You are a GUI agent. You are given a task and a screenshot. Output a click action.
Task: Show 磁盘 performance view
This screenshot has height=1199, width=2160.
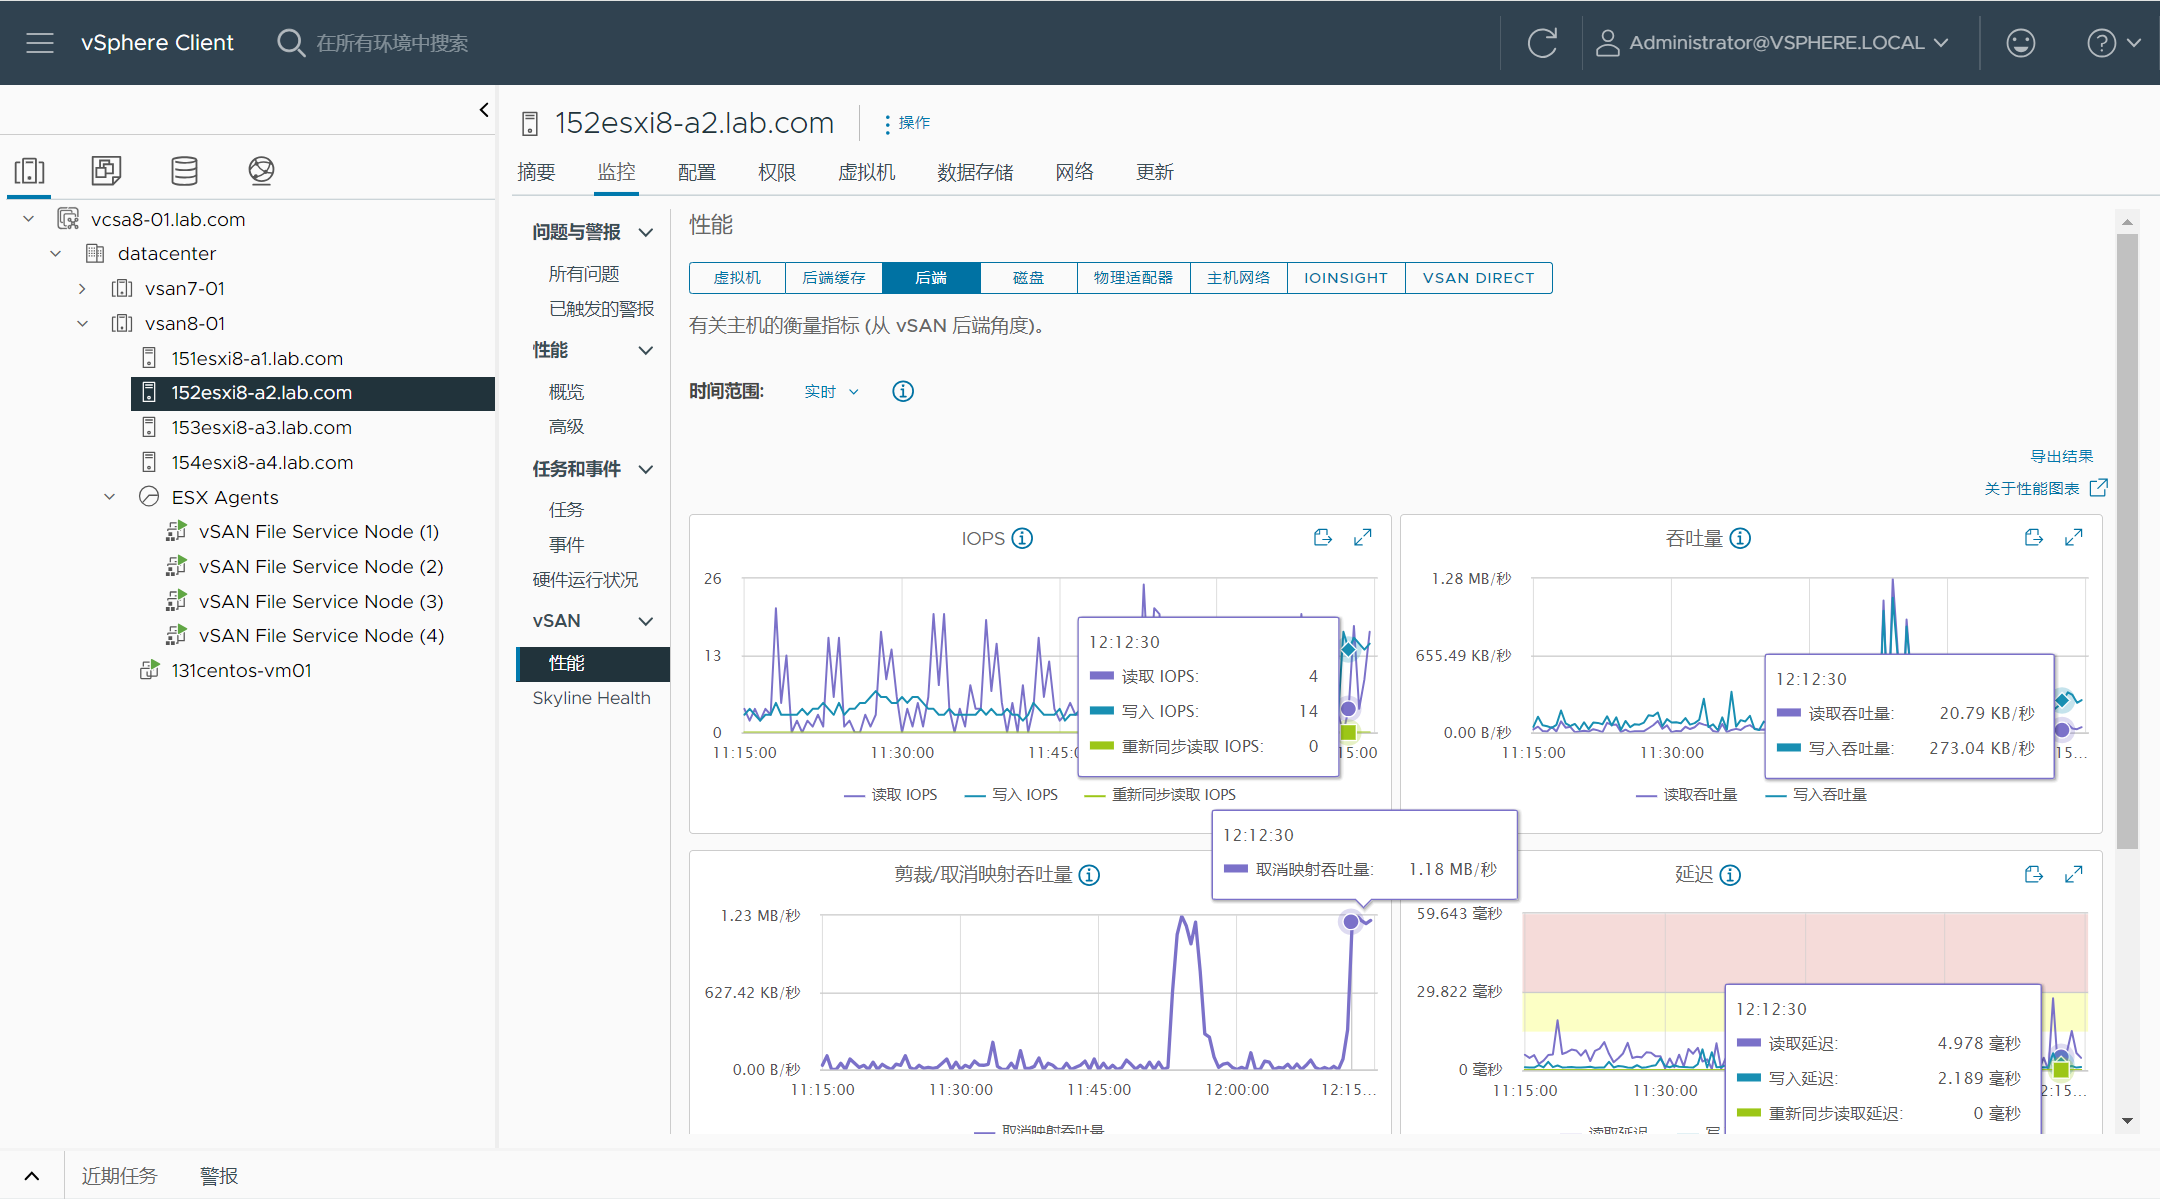(x=1028, y=278)
